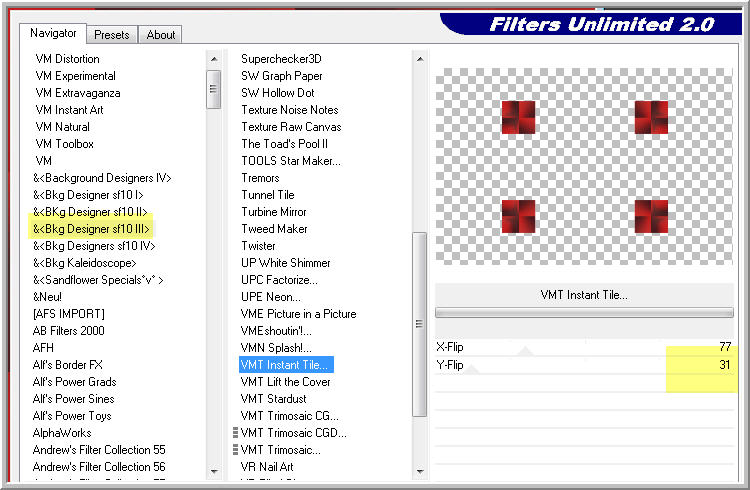The height and width of the screenshot is (490, 750).
Task: Select &Neu! category
Action: point(47,297)
